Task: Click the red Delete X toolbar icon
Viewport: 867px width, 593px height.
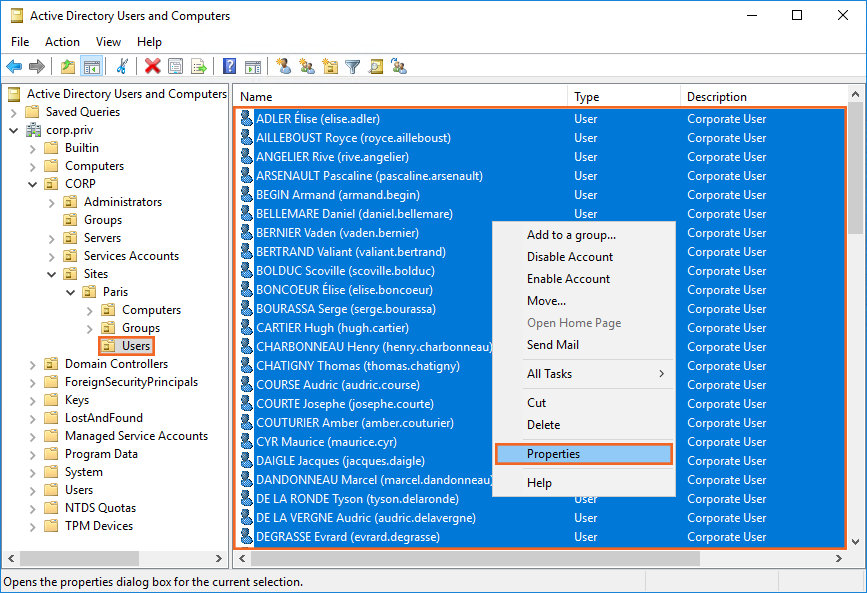Action: (152, 67)
